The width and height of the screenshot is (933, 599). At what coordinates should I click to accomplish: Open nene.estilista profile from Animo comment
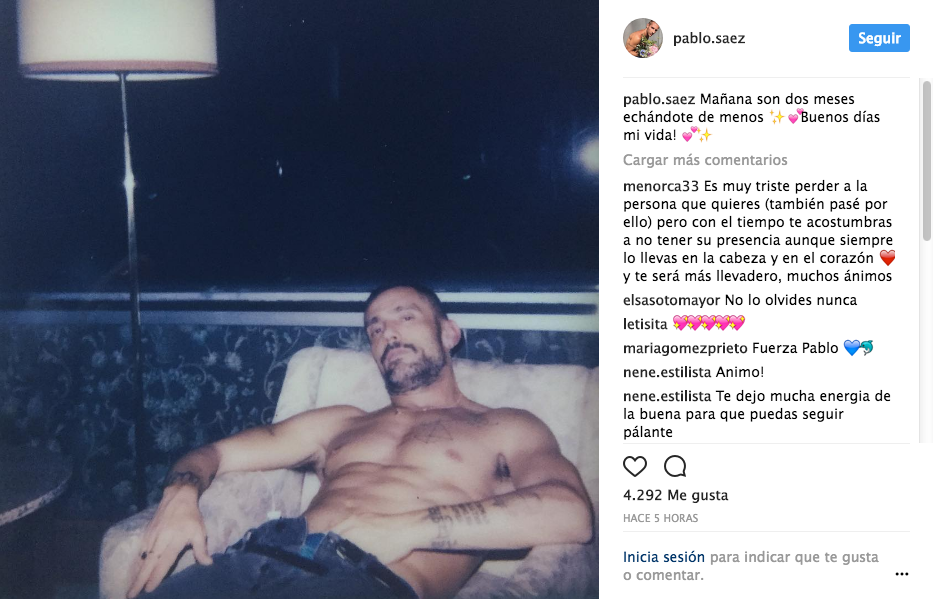667,372
